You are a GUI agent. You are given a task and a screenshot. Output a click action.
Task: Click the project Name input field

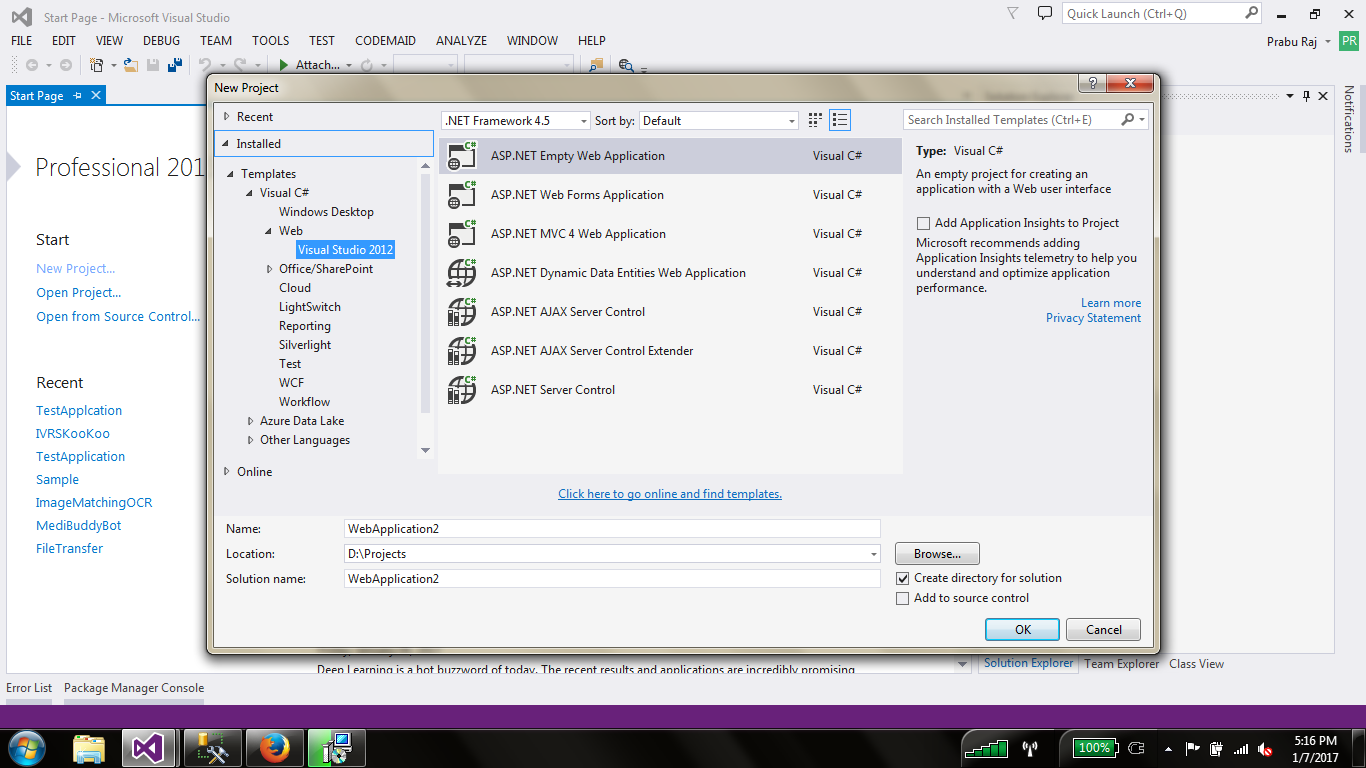coord(612,529)
